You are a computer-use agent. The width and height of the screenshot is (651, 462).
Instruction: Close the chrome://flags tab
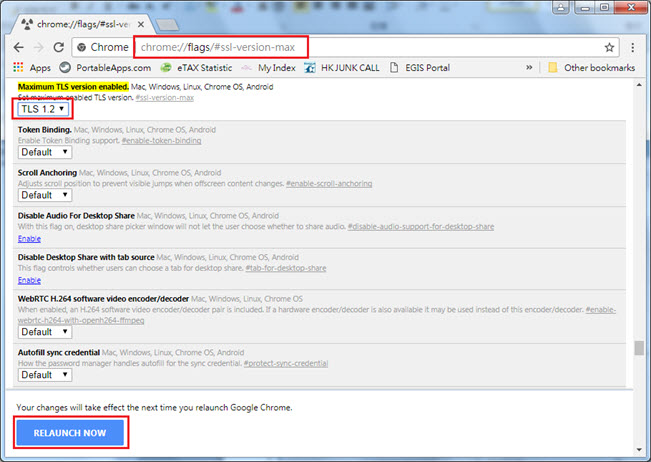[141, 24]
